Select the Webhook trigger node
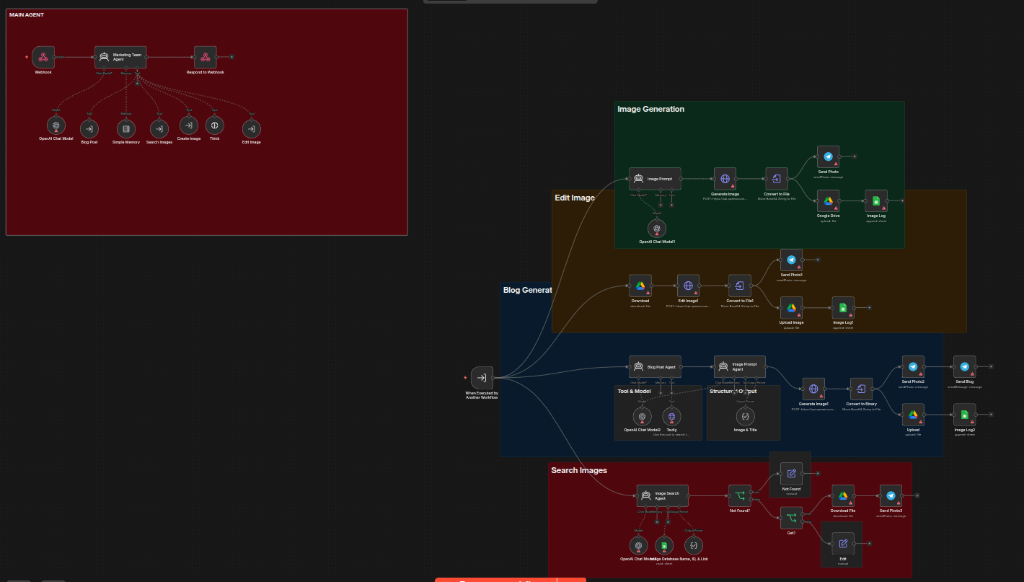 [x=43, y=57]
